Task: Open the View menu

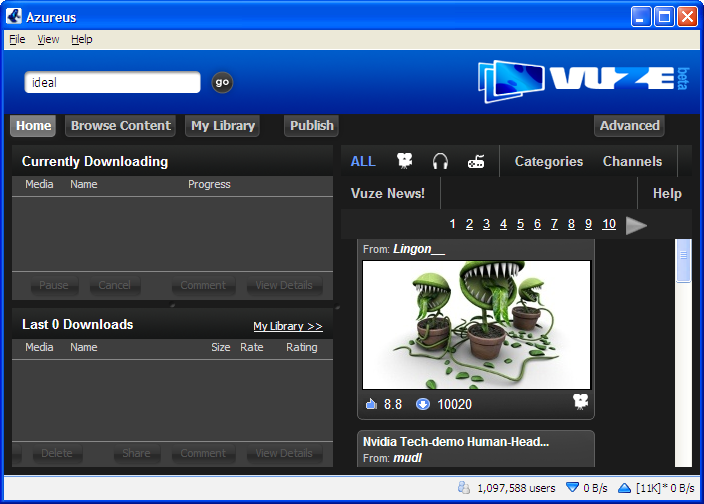Action: click(x=48, y=39)
